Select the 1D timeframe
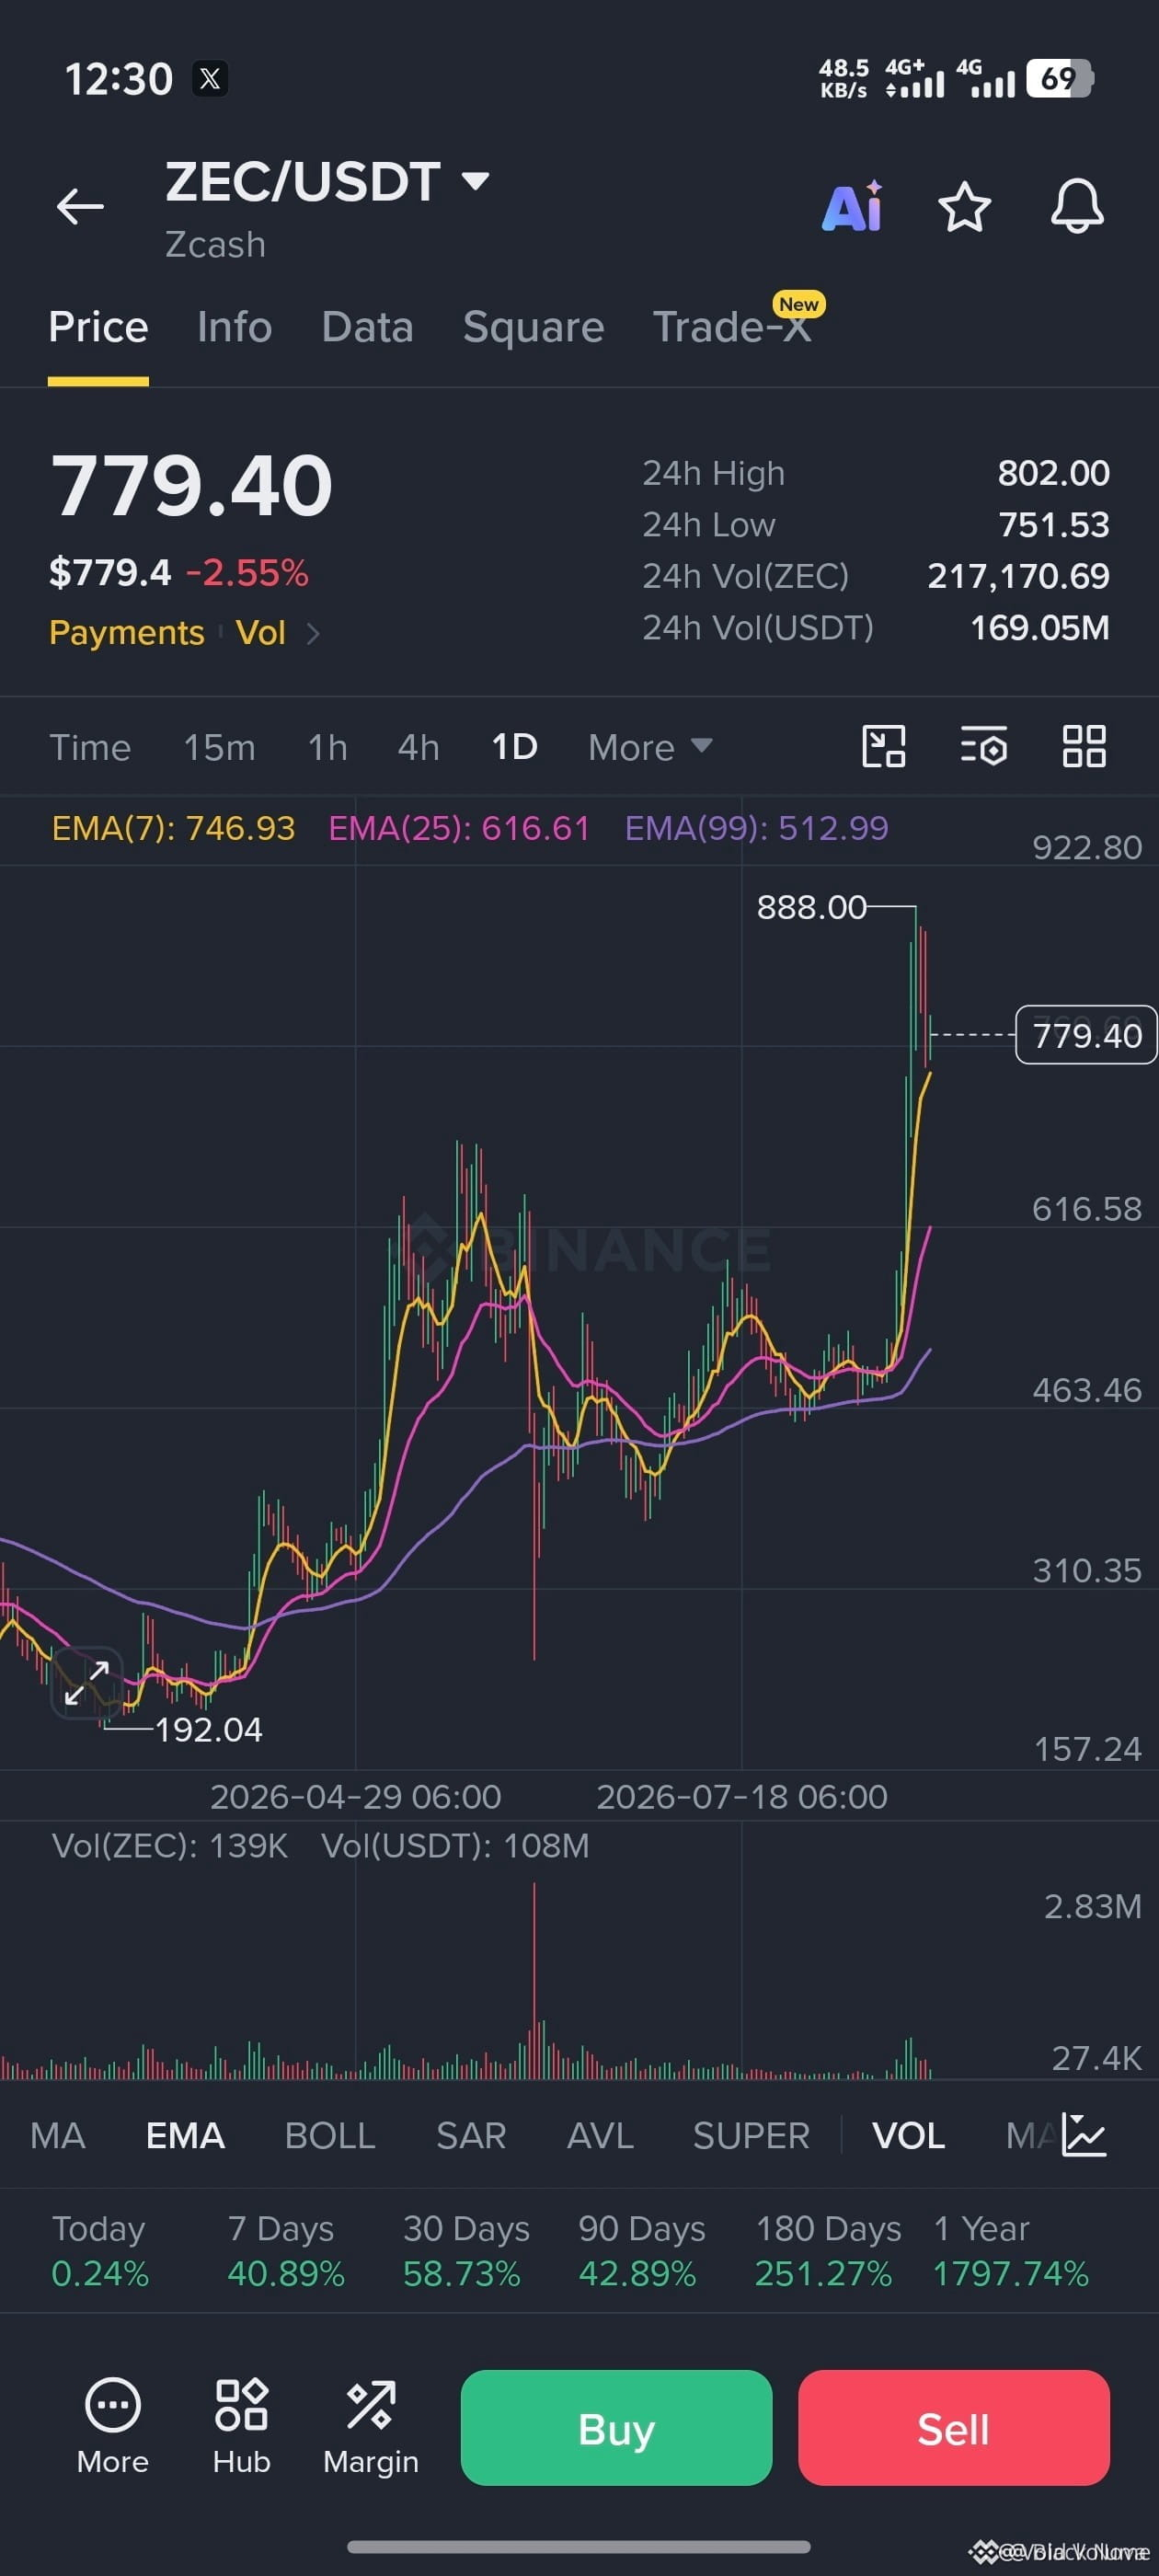Screen dimensions: 1159x2576 (515, 747)
